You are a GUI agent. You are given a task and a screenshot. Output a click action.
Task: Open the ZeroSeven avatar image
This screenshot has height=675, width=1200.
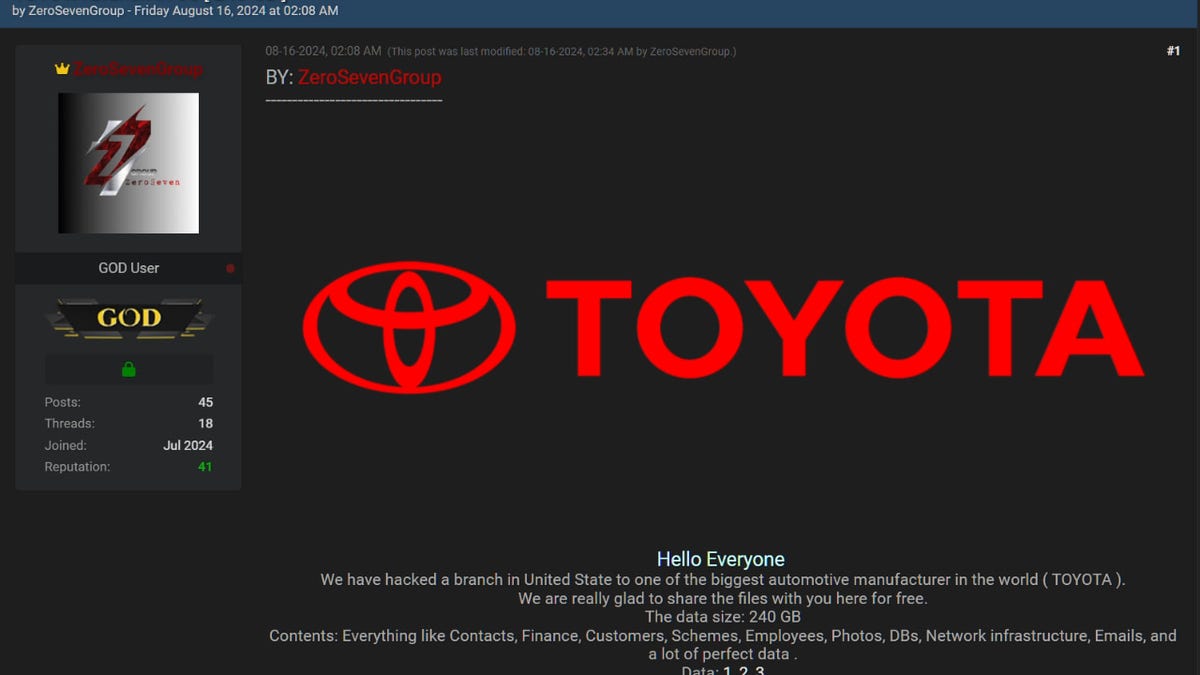pyautogui.click(x=128, y=163)
